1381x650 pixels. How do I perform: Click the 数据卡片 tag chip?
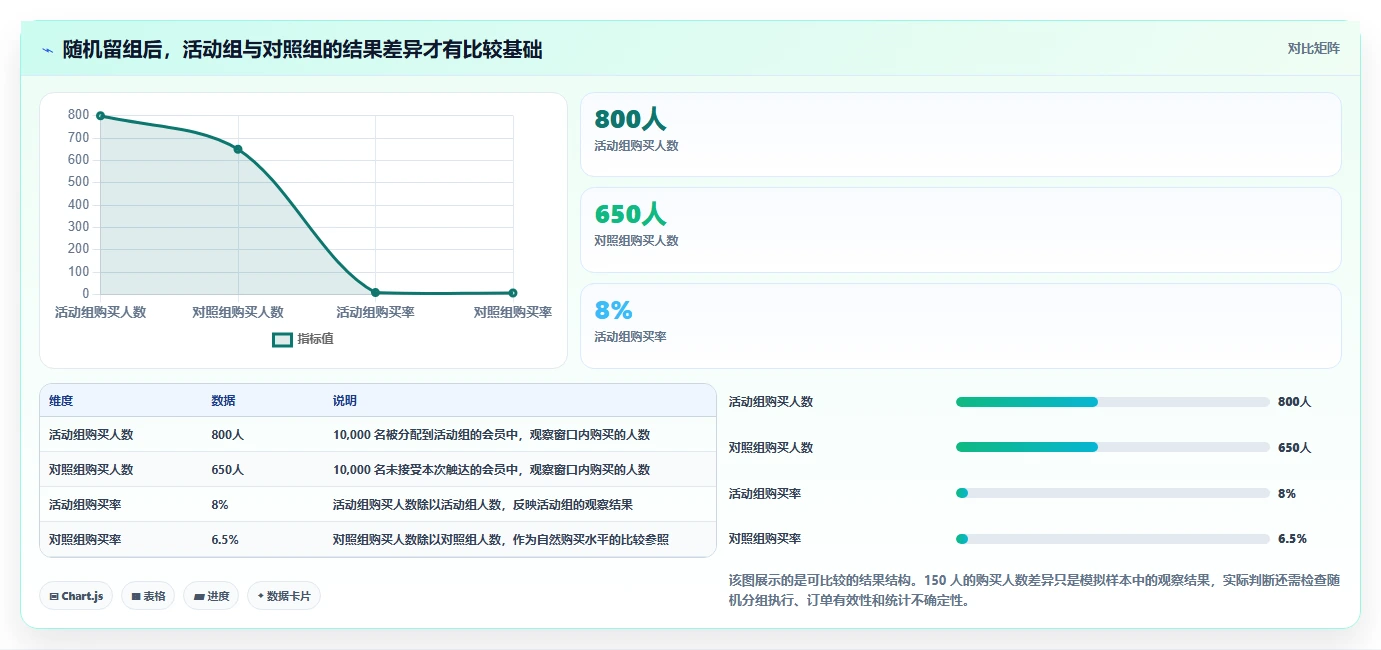(284, 596)
